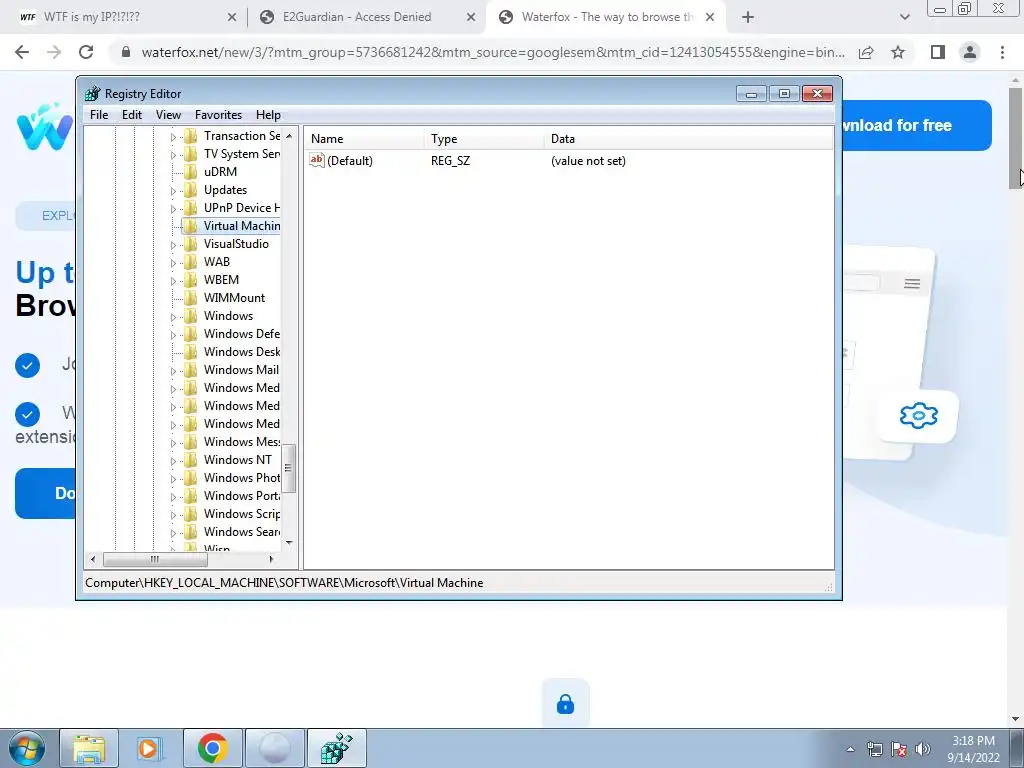This screenshot has height=768, width=1024.
Task: Click the (Default) string value icon
Action: (x=317, y=160)
